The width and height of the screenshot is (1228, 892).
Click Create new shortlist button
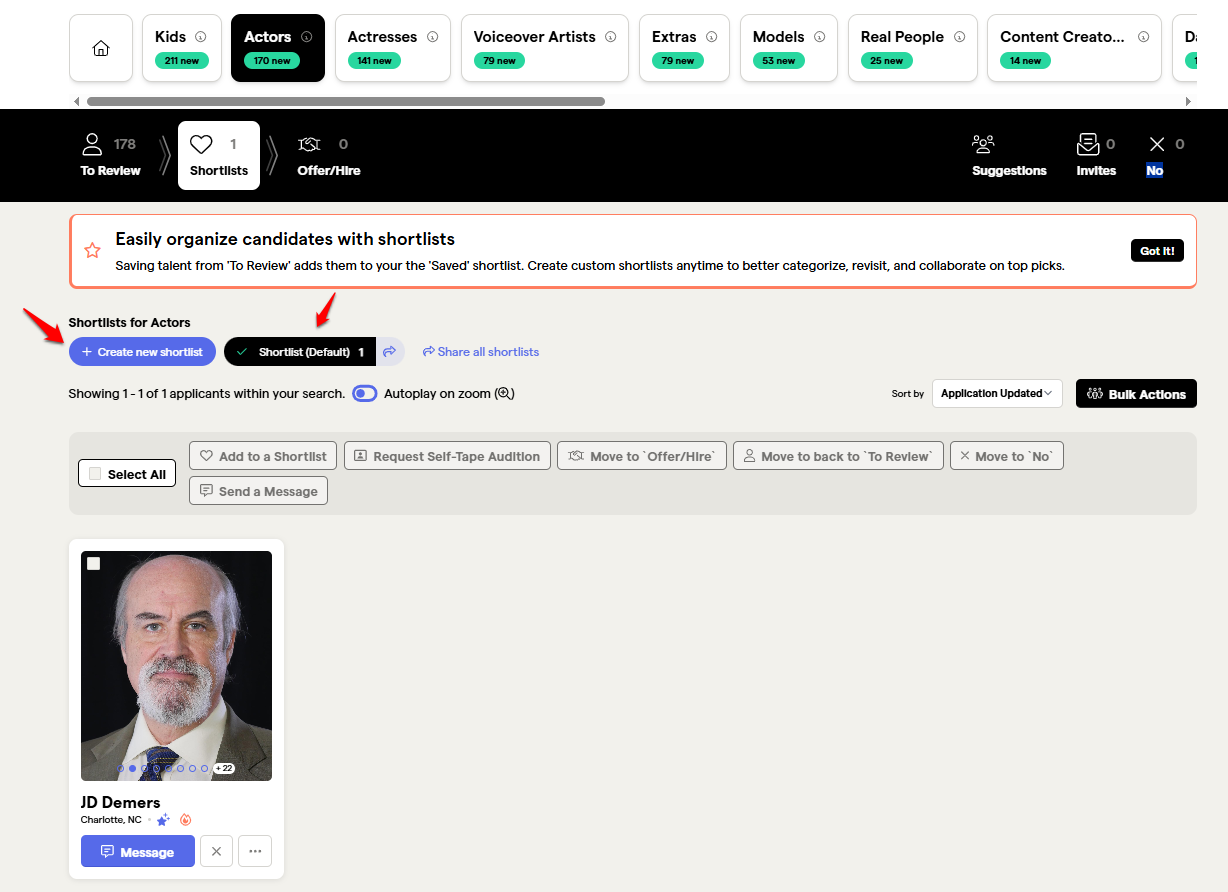(142, 352)
